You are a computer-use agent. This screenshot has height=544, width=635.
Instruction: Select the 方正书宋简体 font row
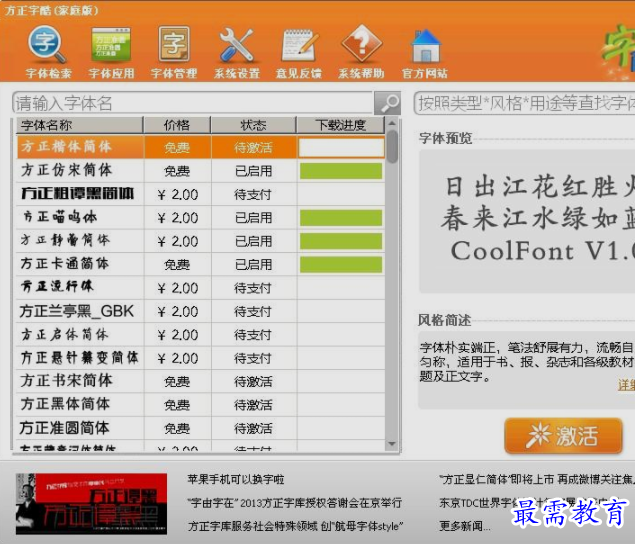[201, 382]
